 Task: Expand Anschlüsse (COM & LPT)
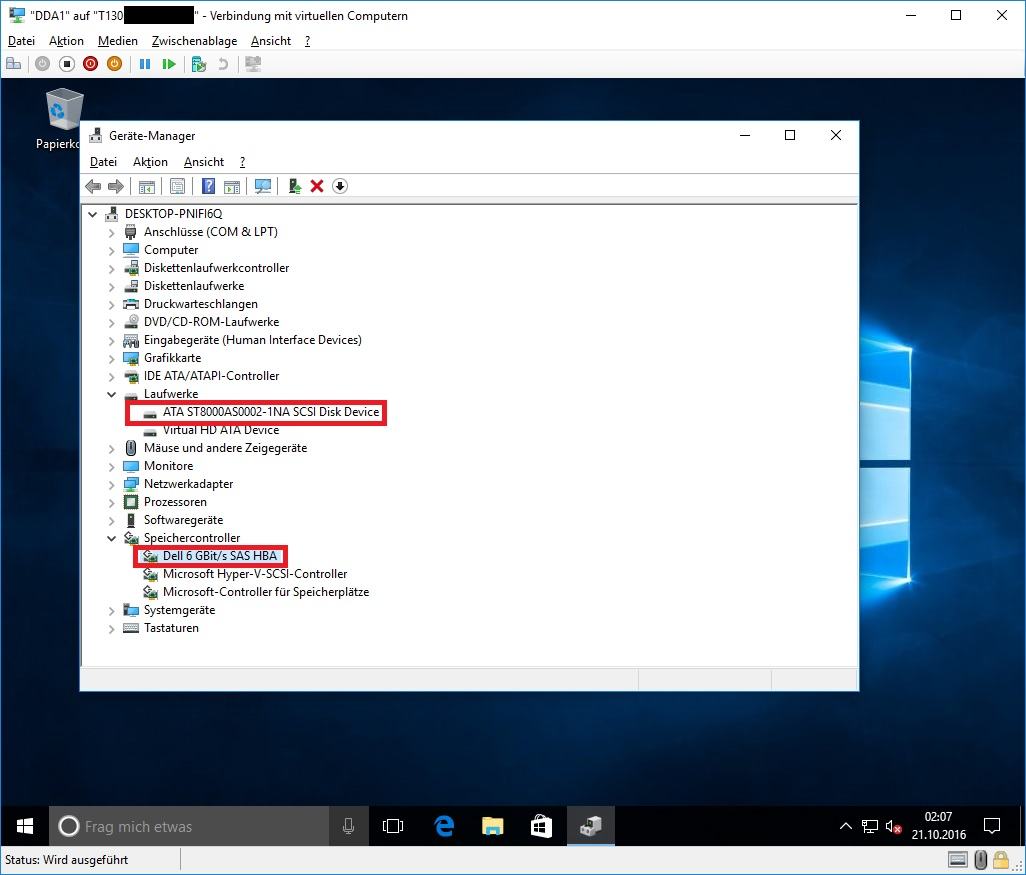[111, 232]
